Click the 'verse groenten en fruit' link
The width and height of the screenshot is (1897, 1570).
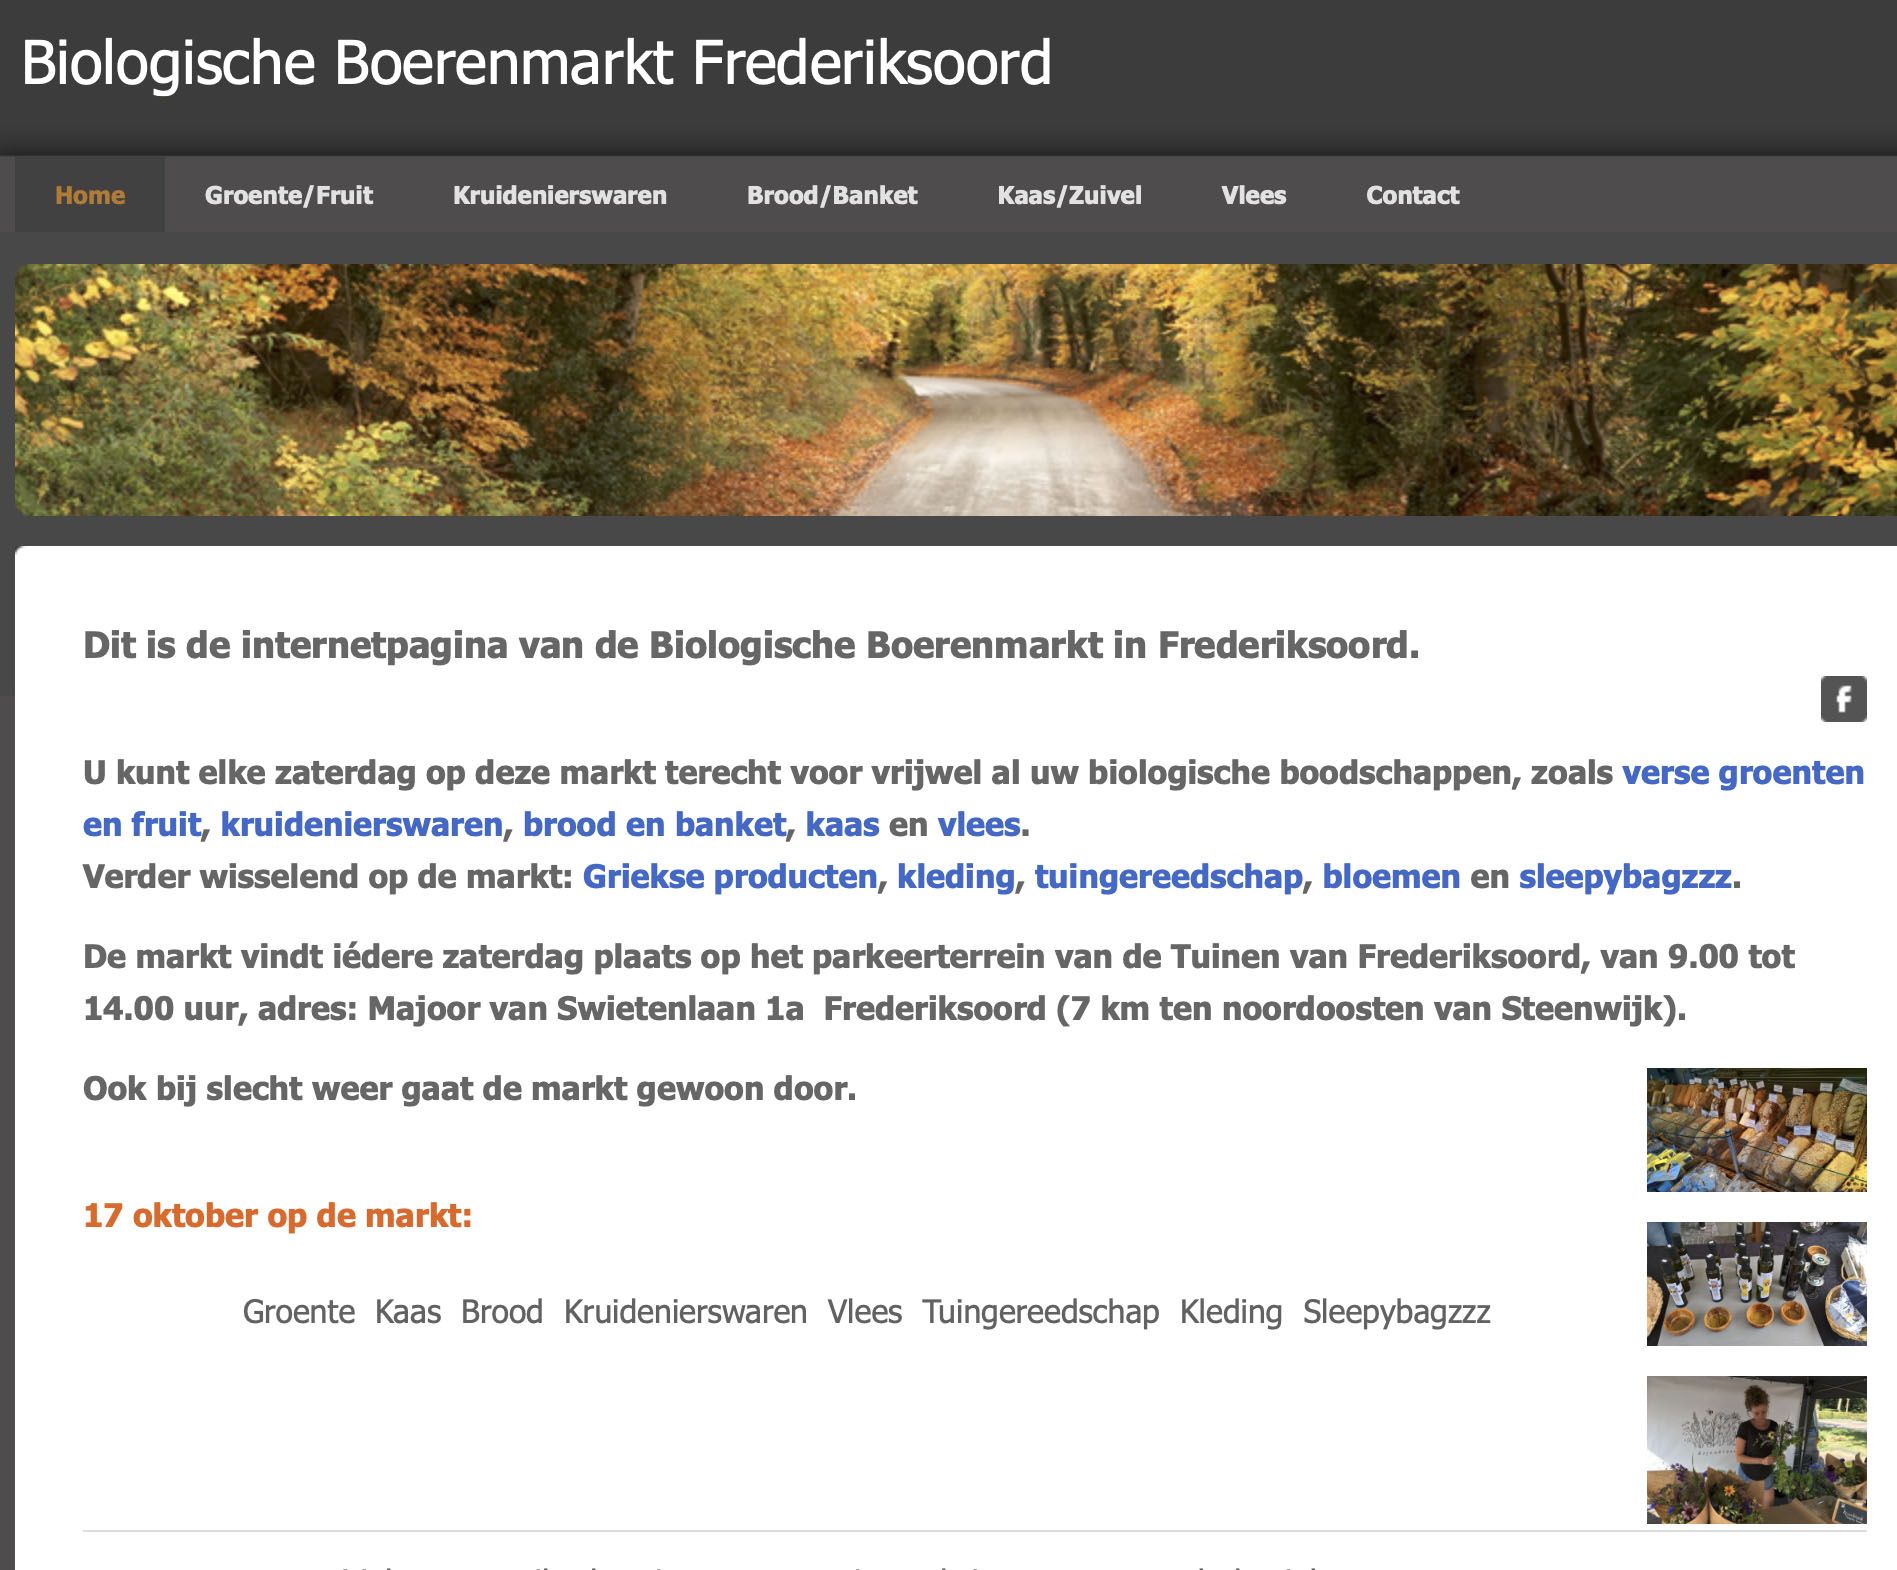[1742, 773]
